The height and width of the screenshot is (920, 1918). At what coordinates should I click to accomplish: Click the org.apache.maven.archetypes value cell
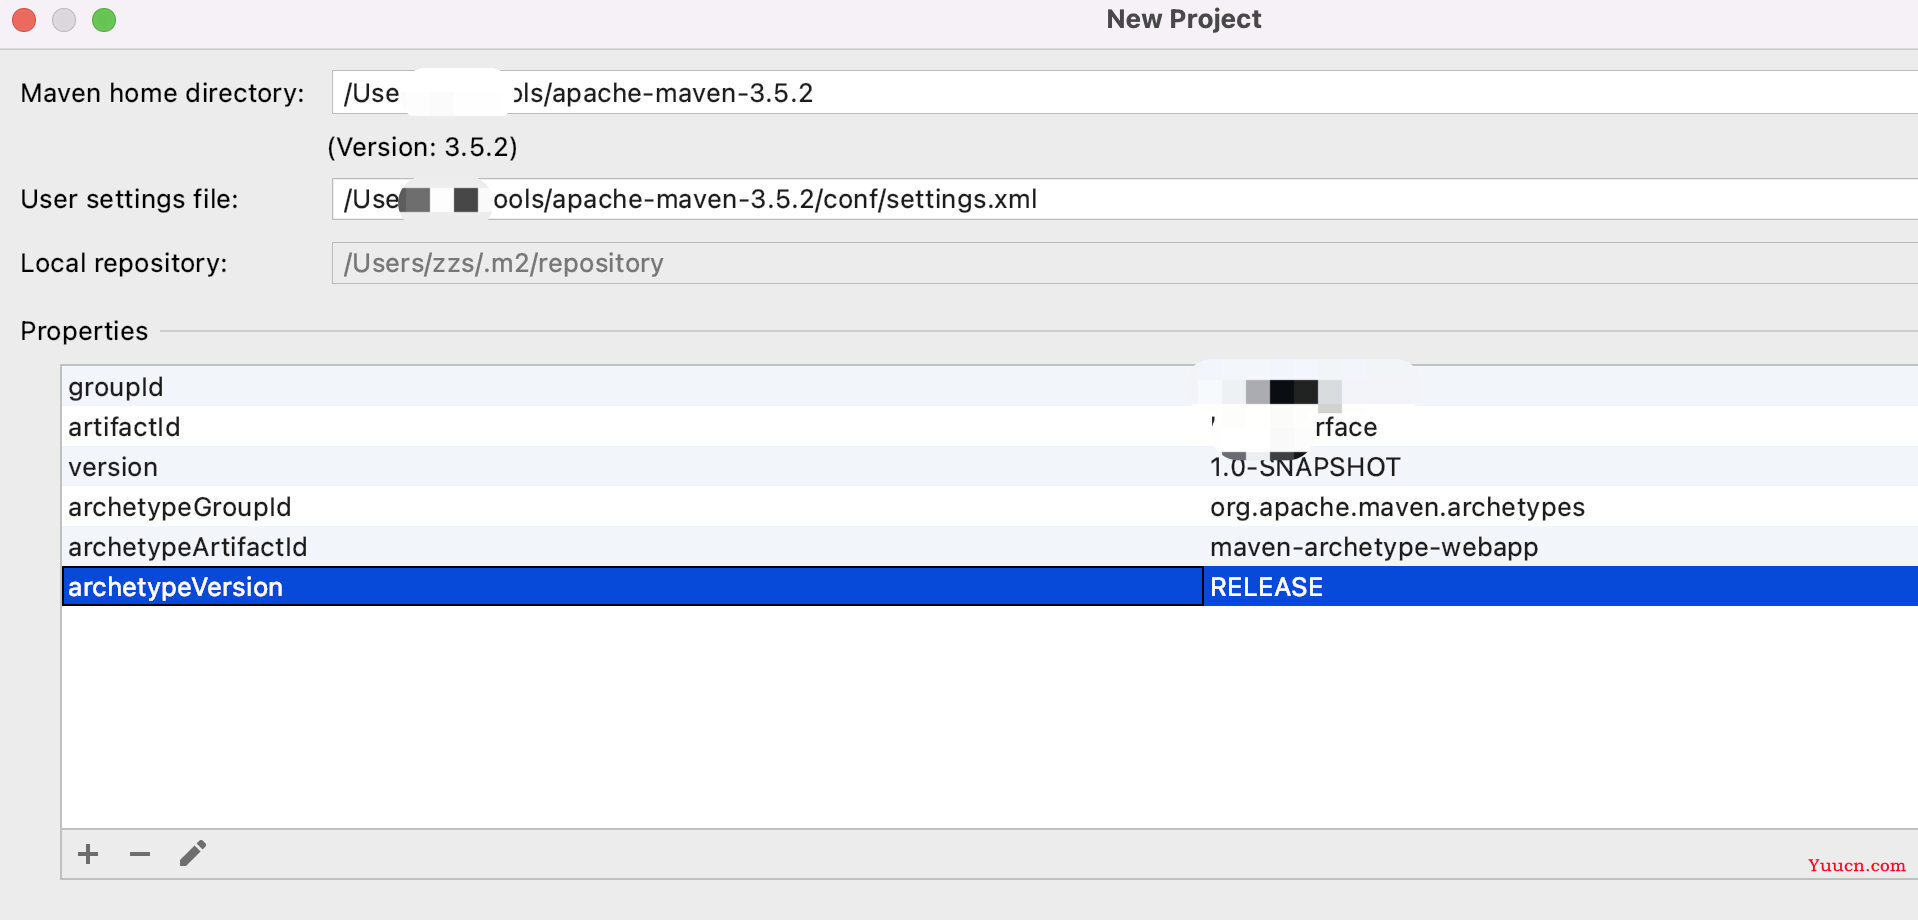tap(1397, 507)
